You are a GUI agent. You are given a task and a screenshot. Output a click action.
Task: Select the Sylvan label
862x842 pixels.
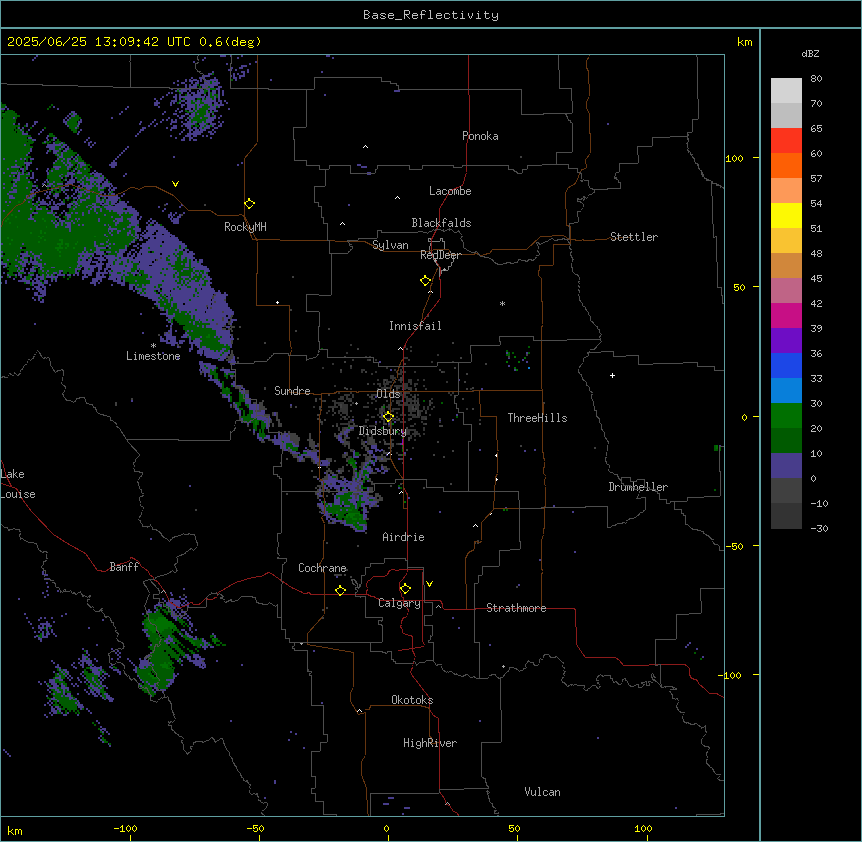point(390,245)
